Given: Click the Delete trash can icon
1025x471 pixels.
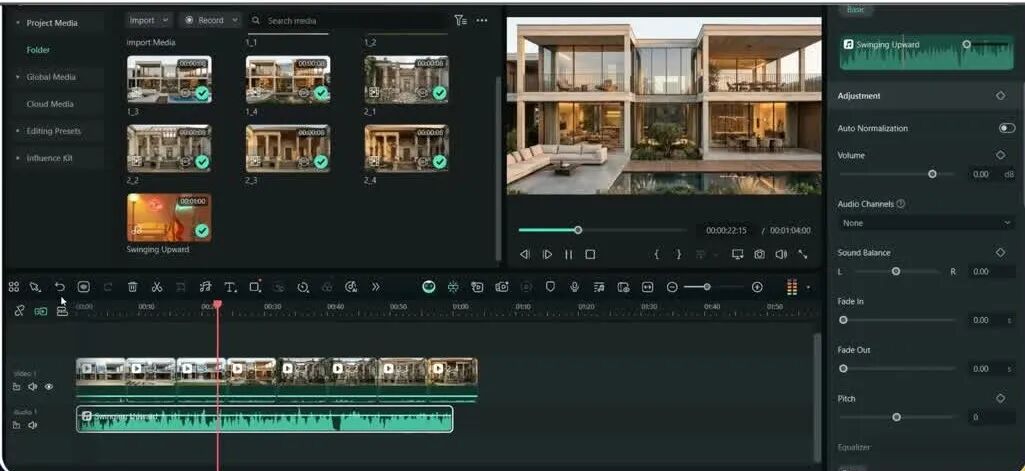Looking at the screenshot, I should (132, 287).
